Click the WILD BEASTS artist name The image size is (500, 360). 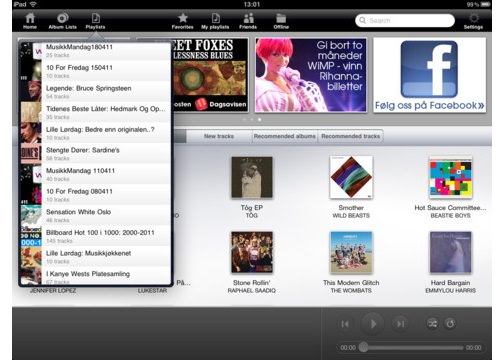coord(351,216)
